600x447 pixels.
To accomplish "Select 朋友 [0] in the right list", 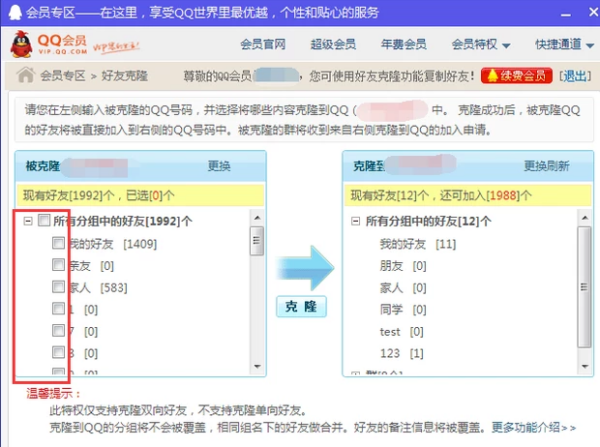I will (403, 266).
